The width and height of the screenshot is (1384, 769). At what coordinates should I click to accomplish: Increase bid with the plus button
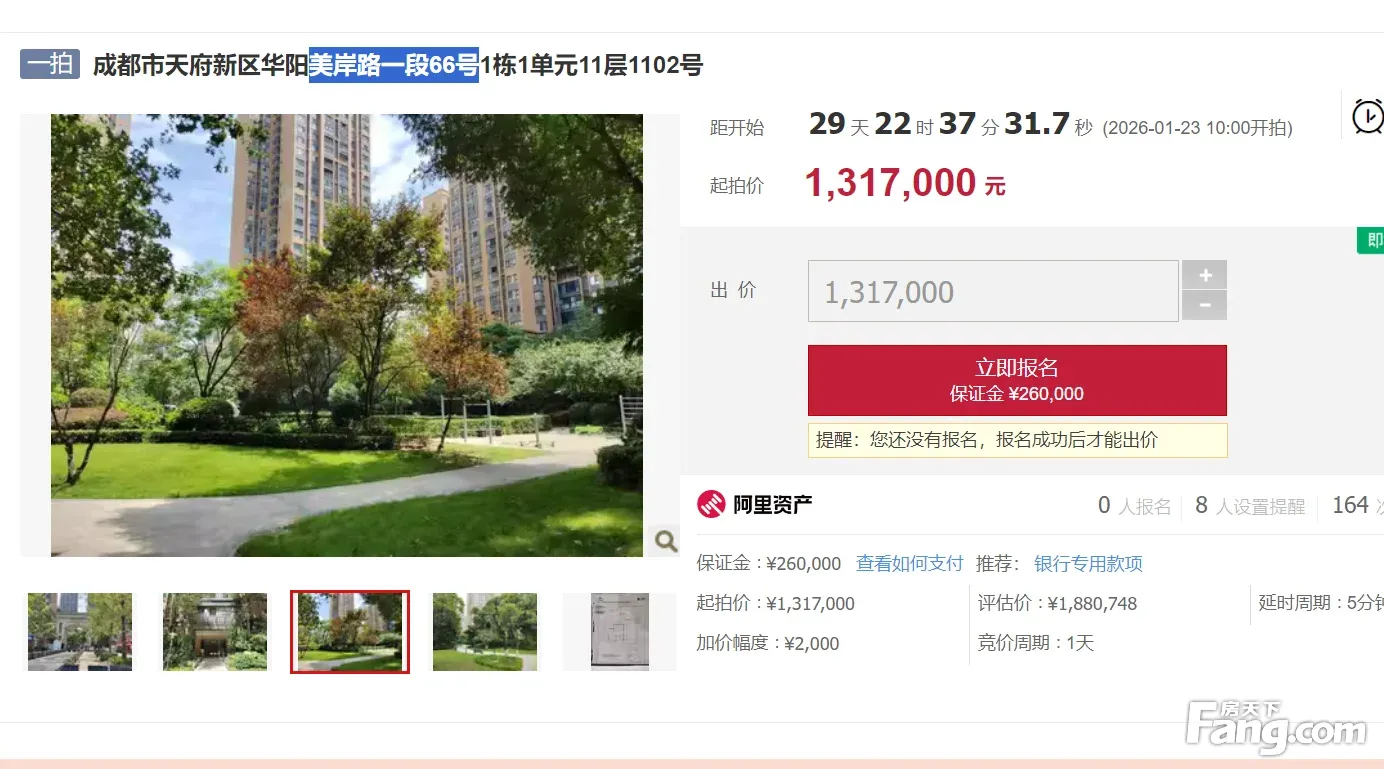pyautogui.click(x=1204, y=275)
